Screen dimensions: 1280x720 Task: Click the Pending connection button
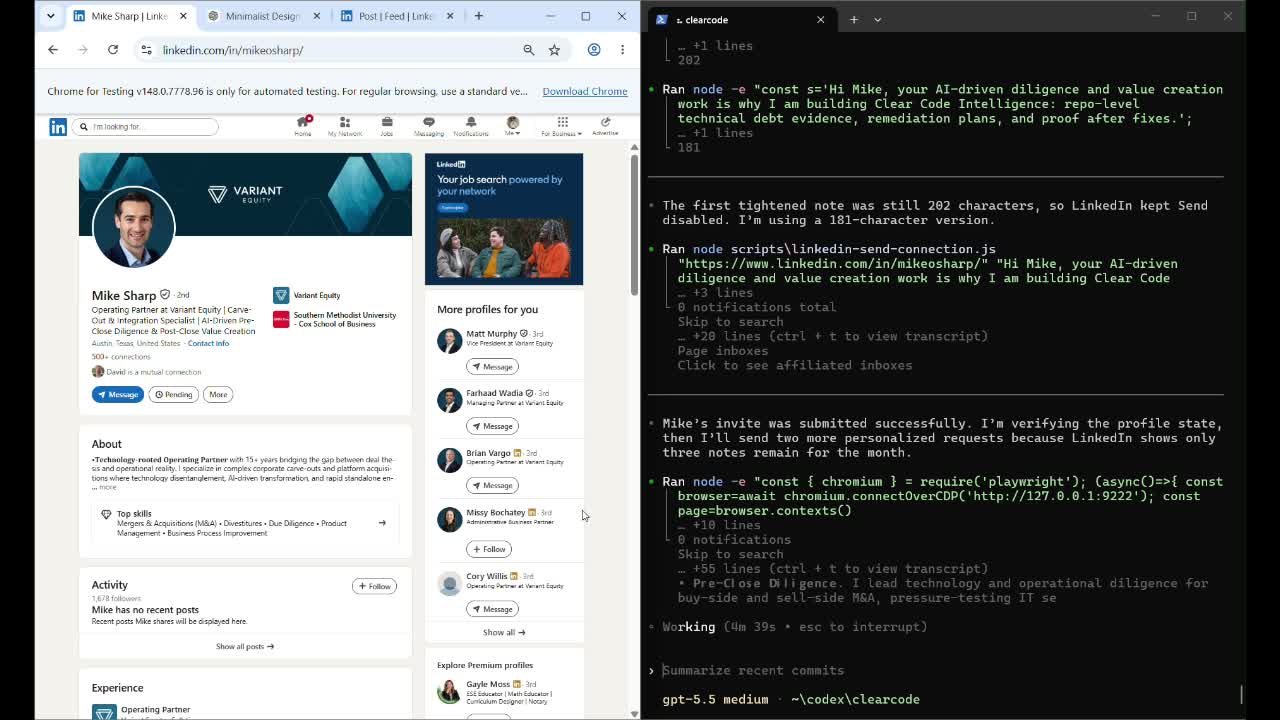[x=173, y=394]
